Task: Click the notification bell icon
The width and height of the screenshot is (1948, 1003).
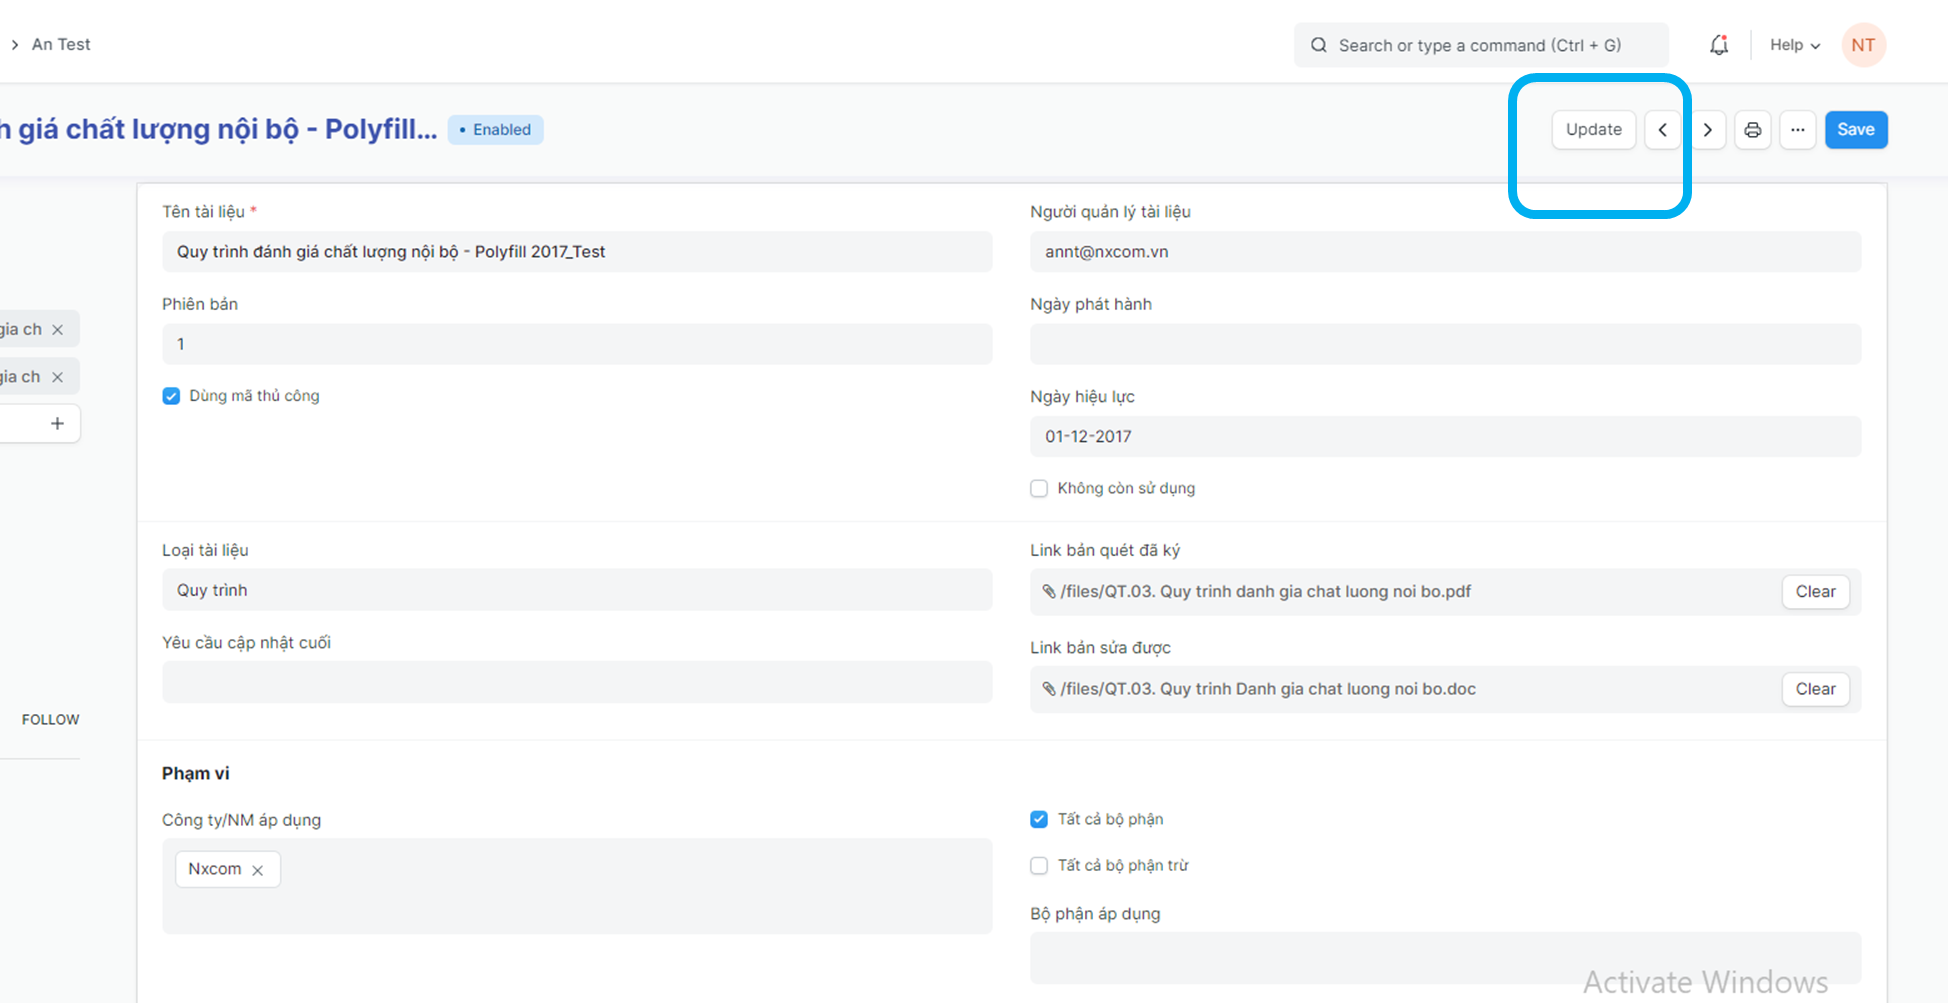Action: click(x=1718, y=45)
